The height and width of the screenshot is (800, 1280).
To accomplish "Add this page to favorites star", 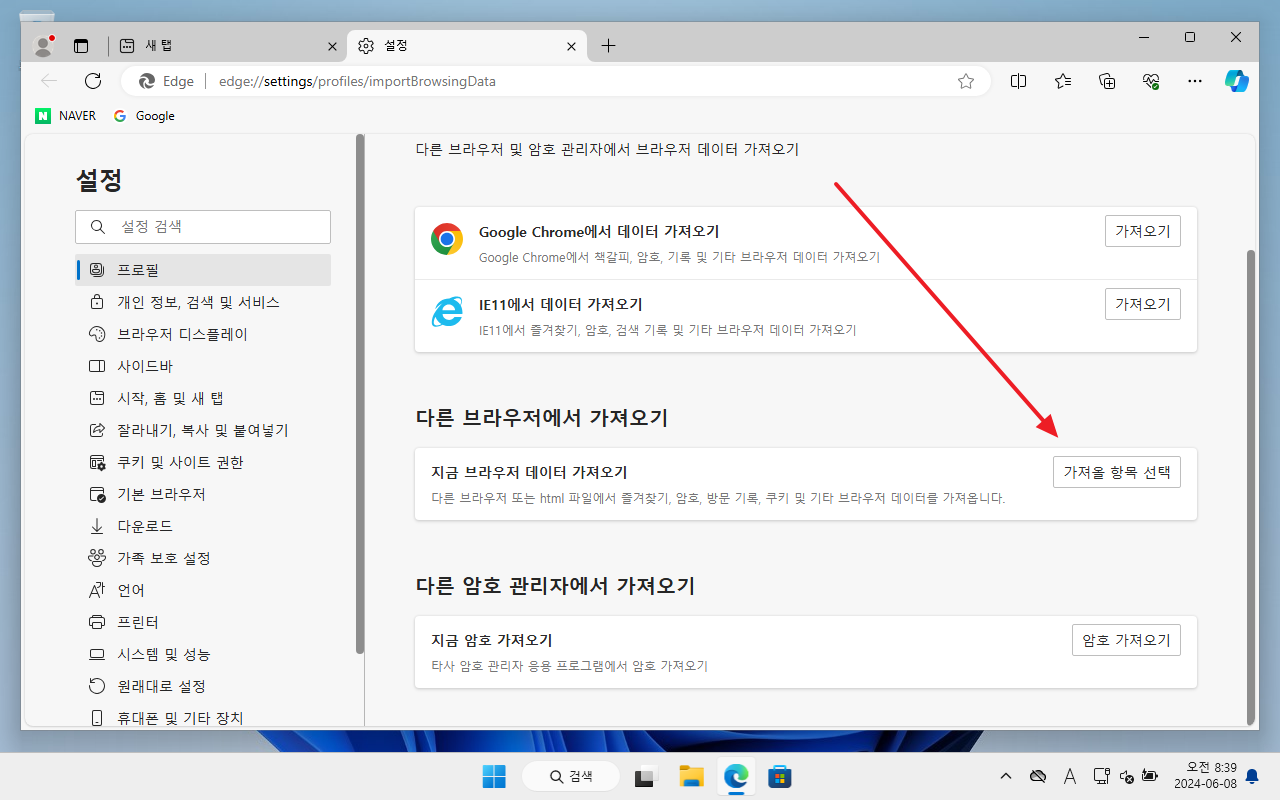I will (x=966, y=81).
